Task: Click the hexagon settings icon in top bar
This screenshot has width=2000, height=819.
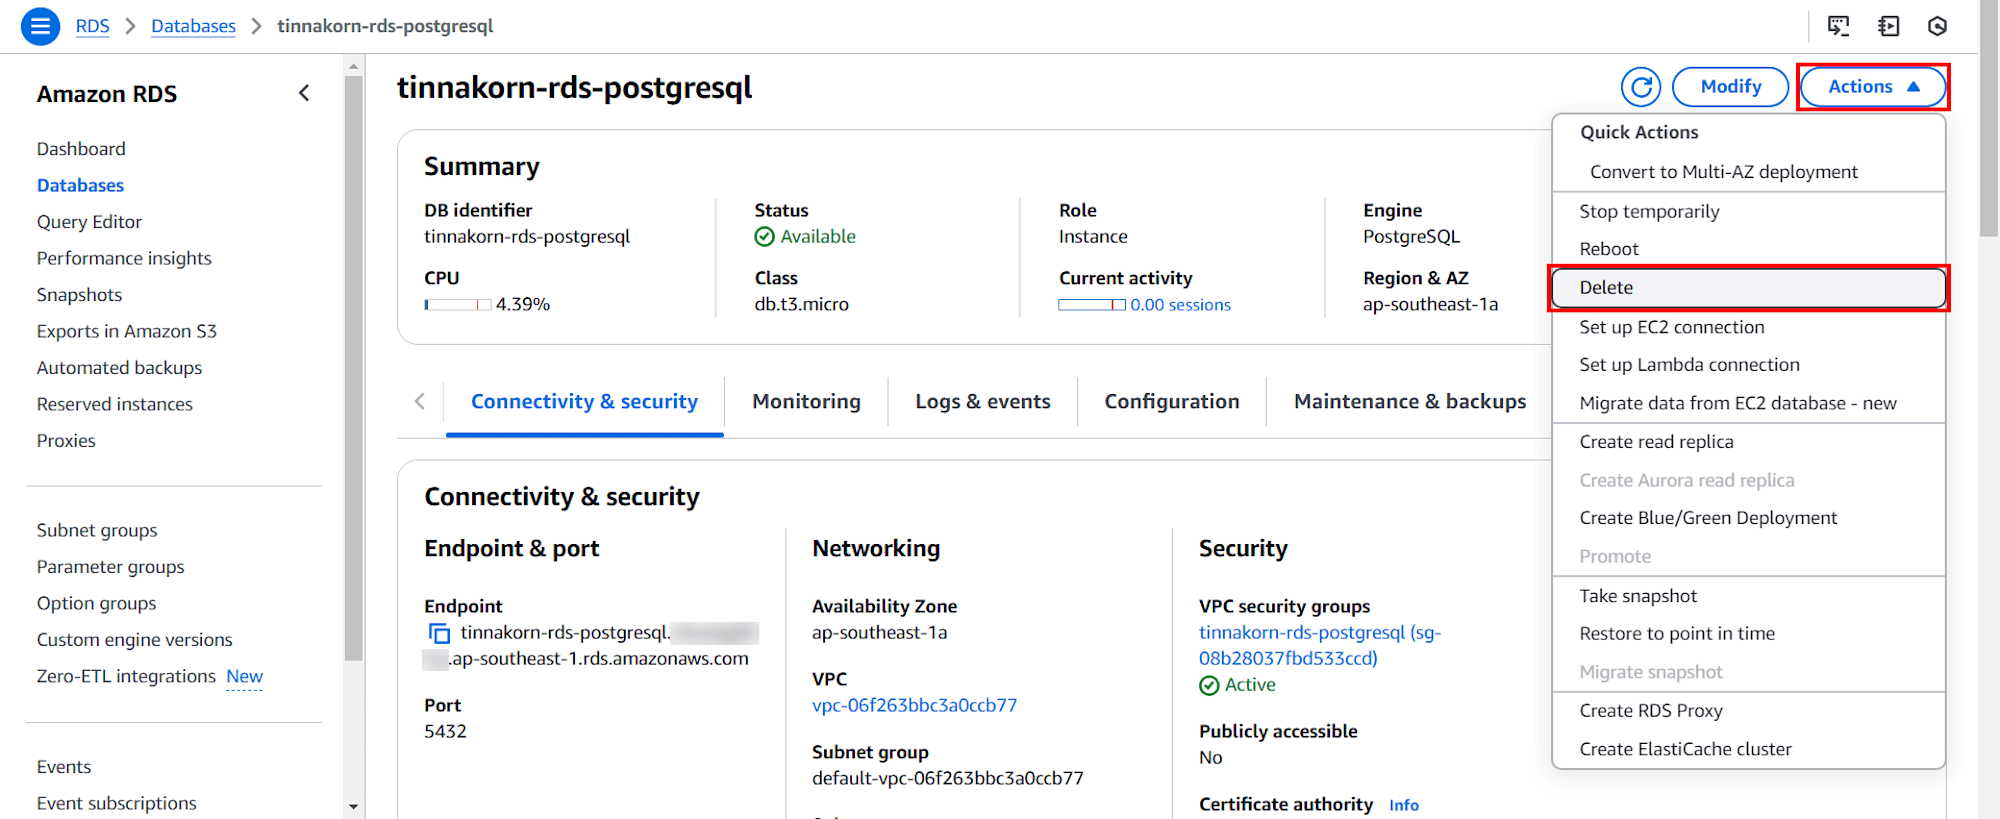Action: pos(1937,26)
